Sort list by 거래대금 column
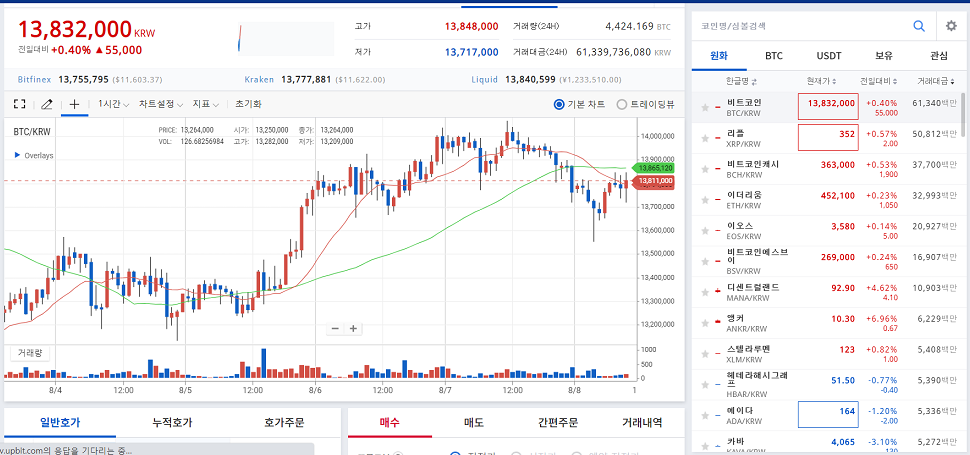This screenshot has height=455, width=970. click(x=937, y=81)
